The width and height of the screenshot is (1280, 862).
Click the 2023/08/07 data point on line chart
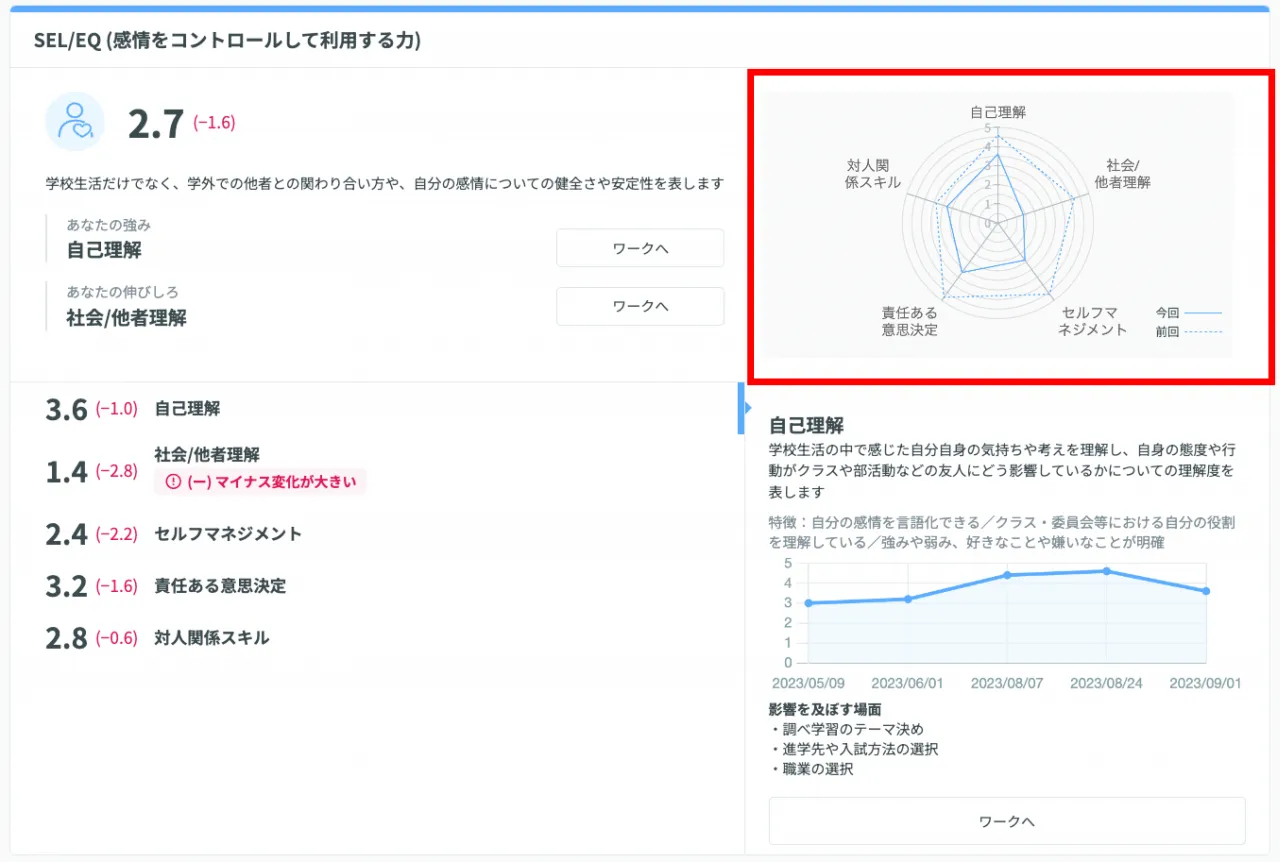click(x=1007, y=575)
